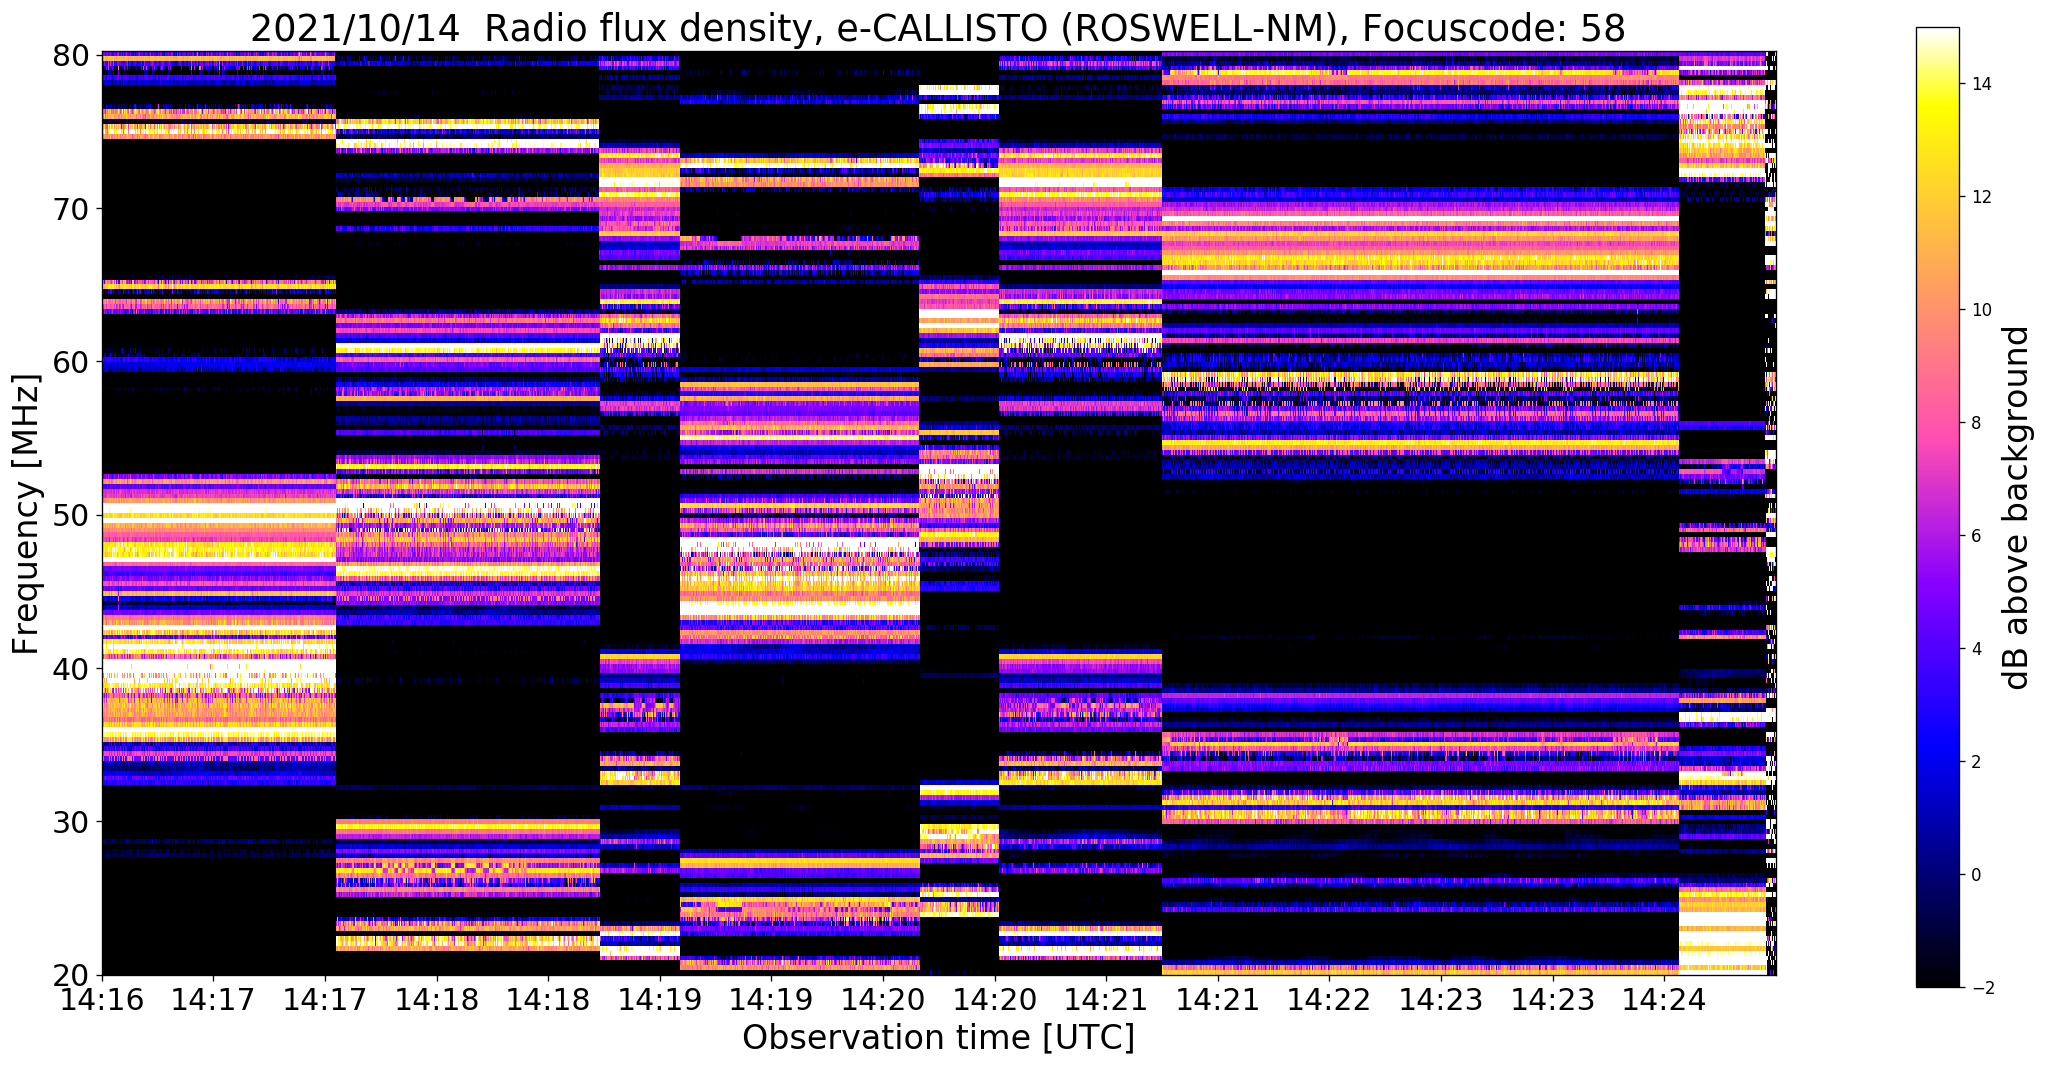
Task: Click the 80 frequency tick label
Action: pos(70,55)
